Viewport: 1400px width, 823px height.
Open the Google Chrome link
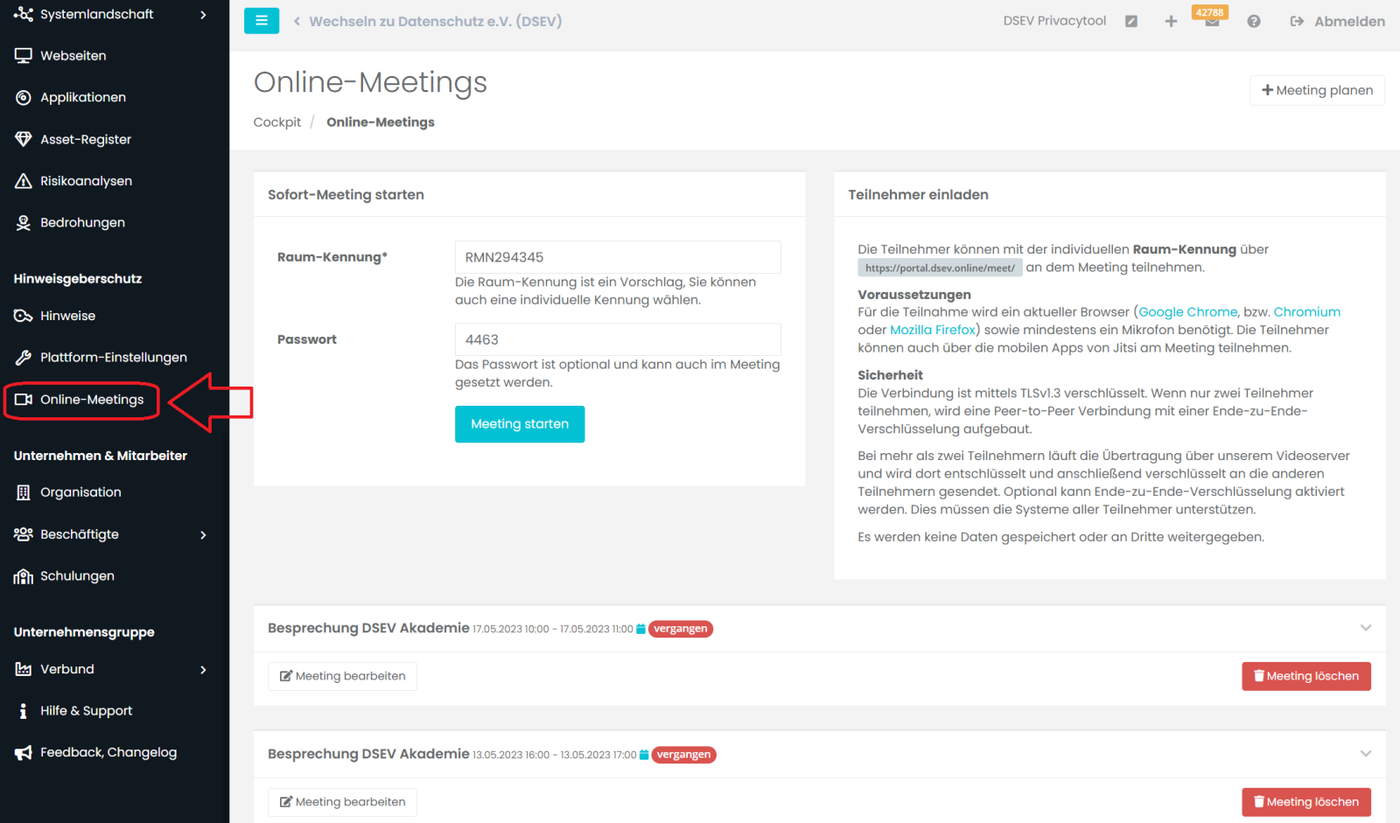(1188, 312)
